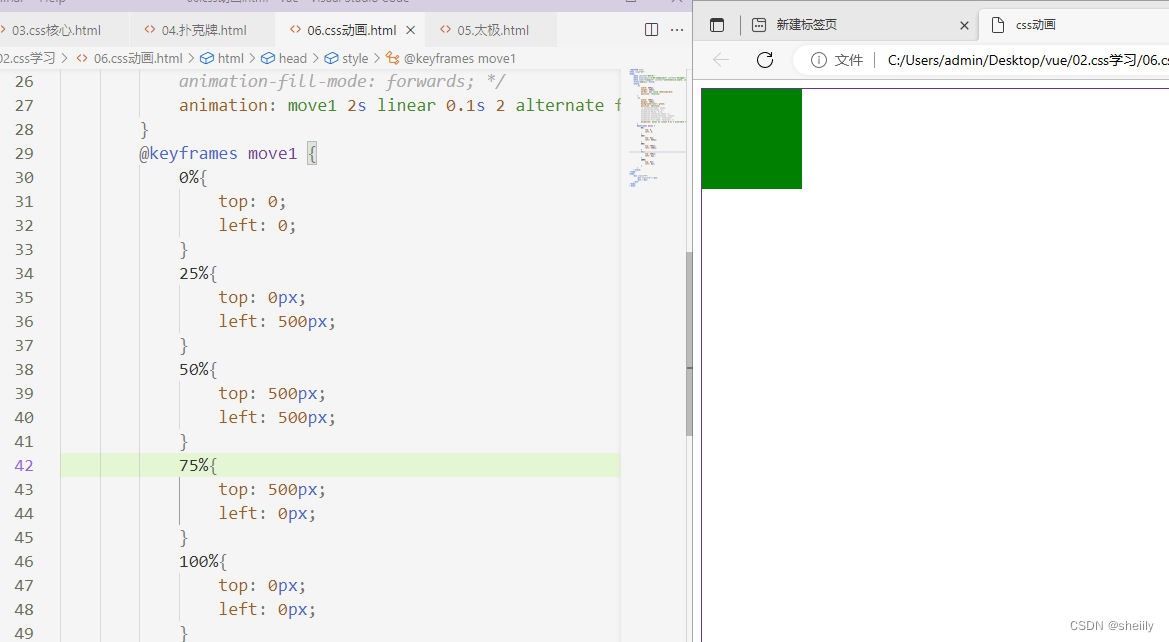The height and width of the screenshot is (642, 1169).
Task: Switch to the 03.css核心.html tab
Action: 56,30
